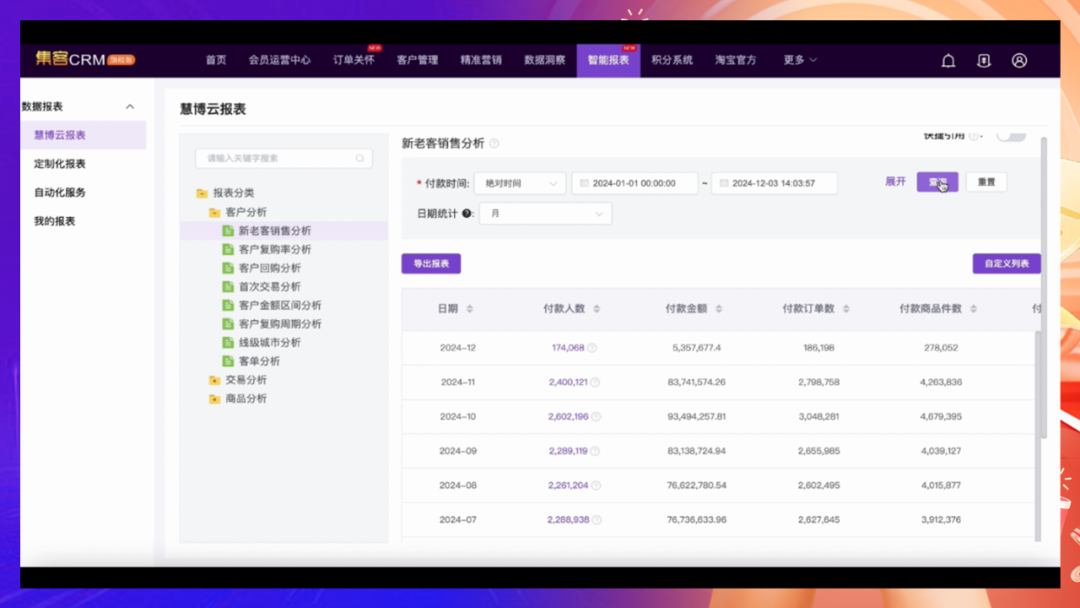The image size is (1080, 608).
Task: Click the 自定义列表 button
Action: [x=1006, y=264]
